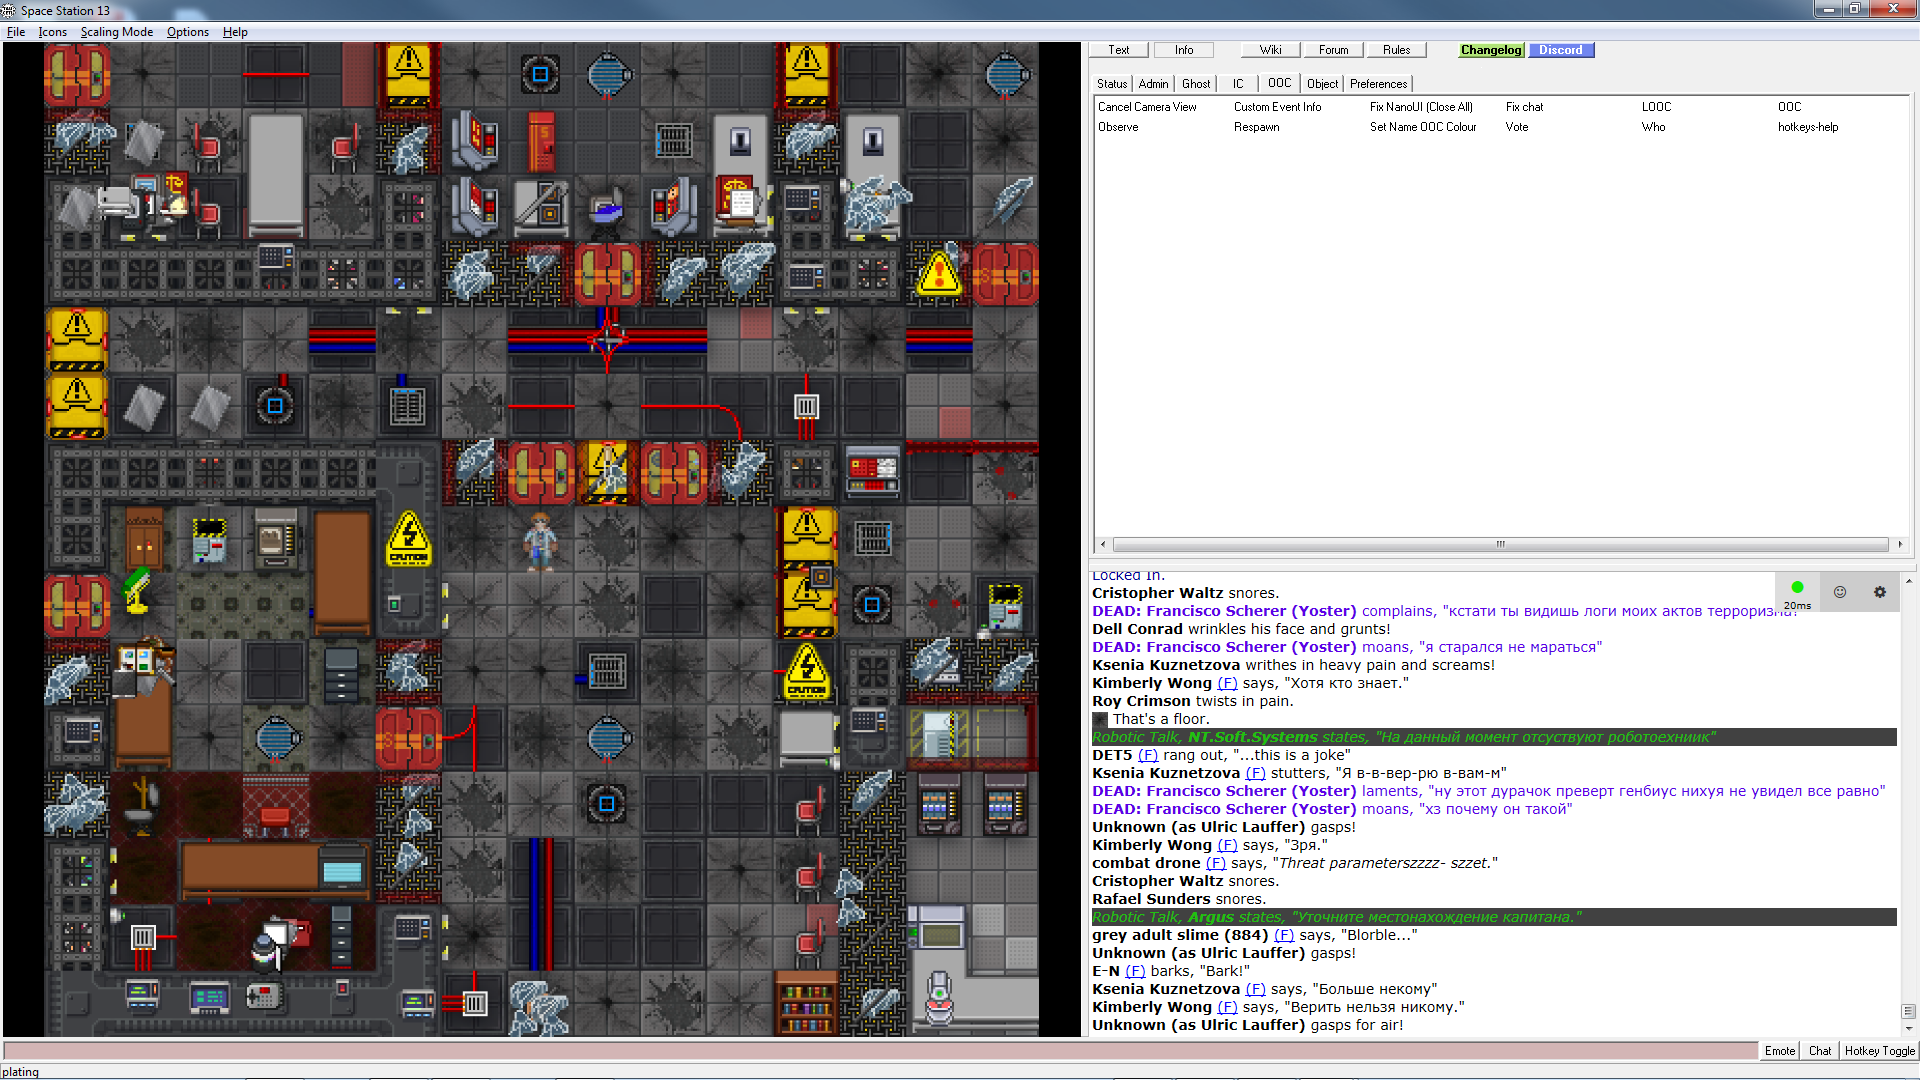Follow the (F) link next to E-N barks
1920x1080 pixels.
[x=1135, y=971]
